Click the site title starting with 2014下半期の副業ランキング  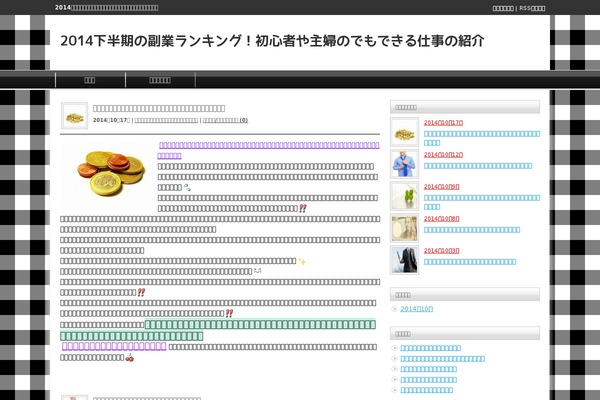coord(272,41)
